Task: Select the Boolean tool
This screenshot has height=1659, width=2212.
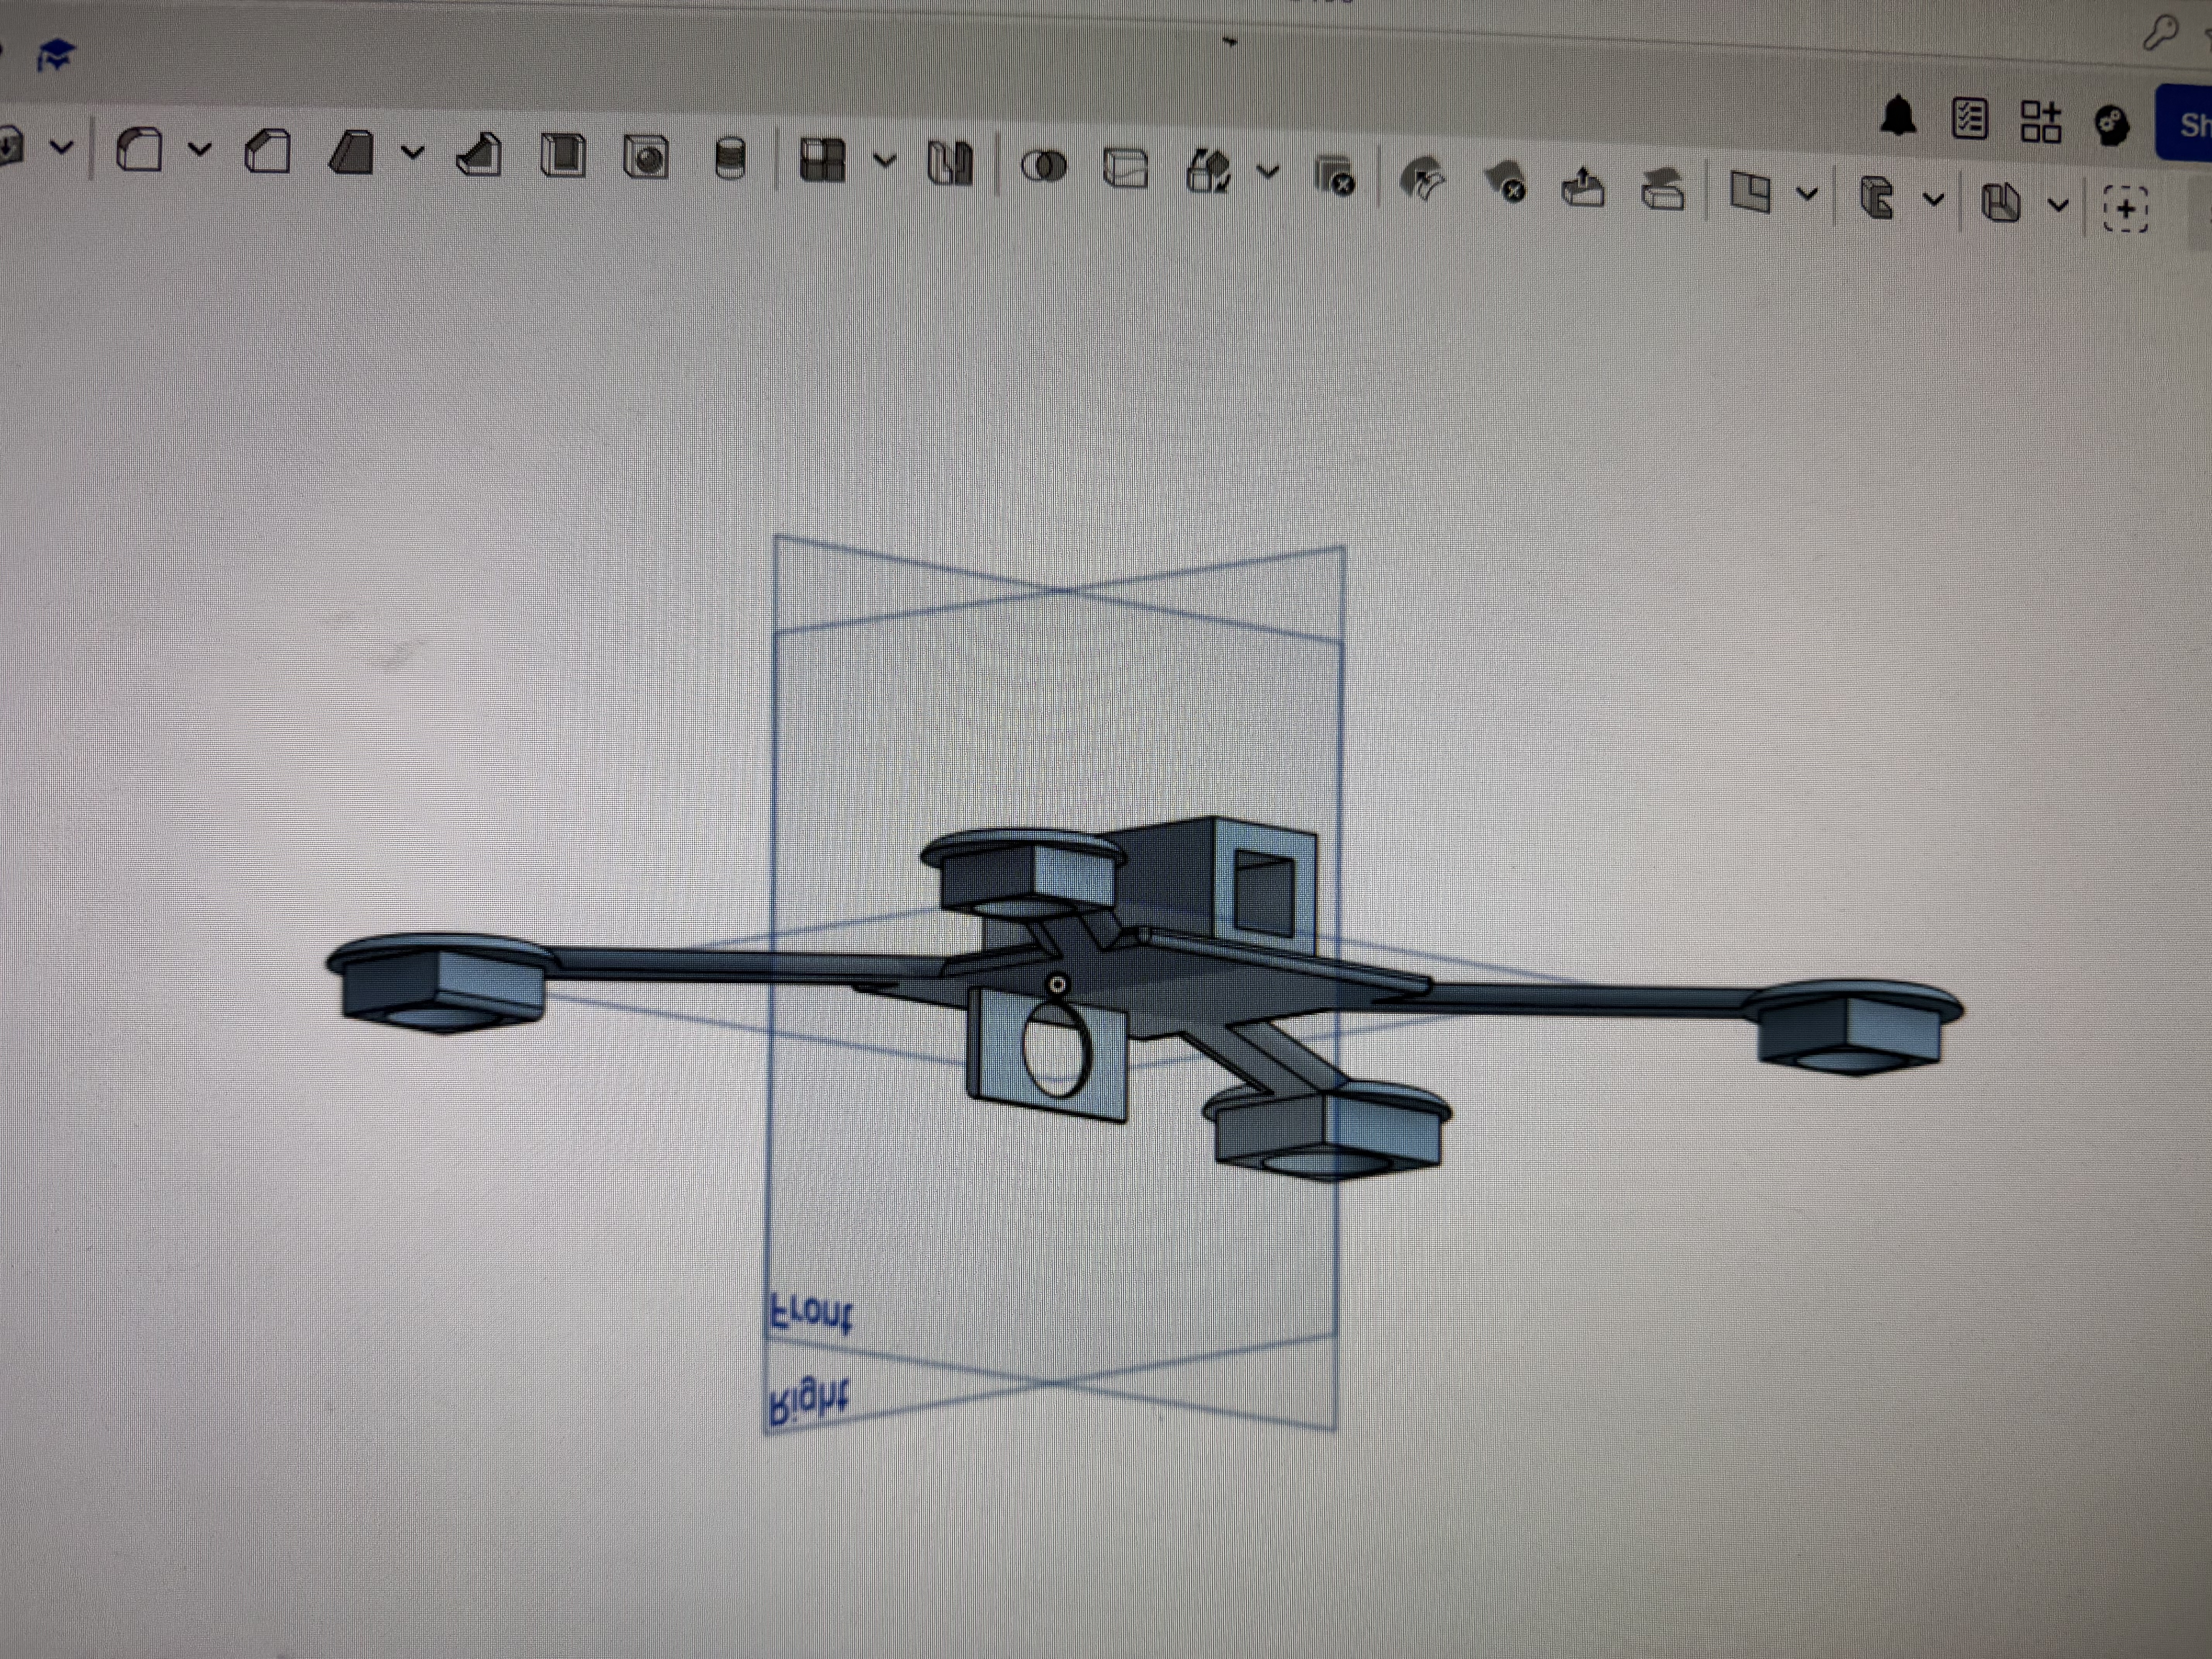Action: click(x=1044, y=166)
